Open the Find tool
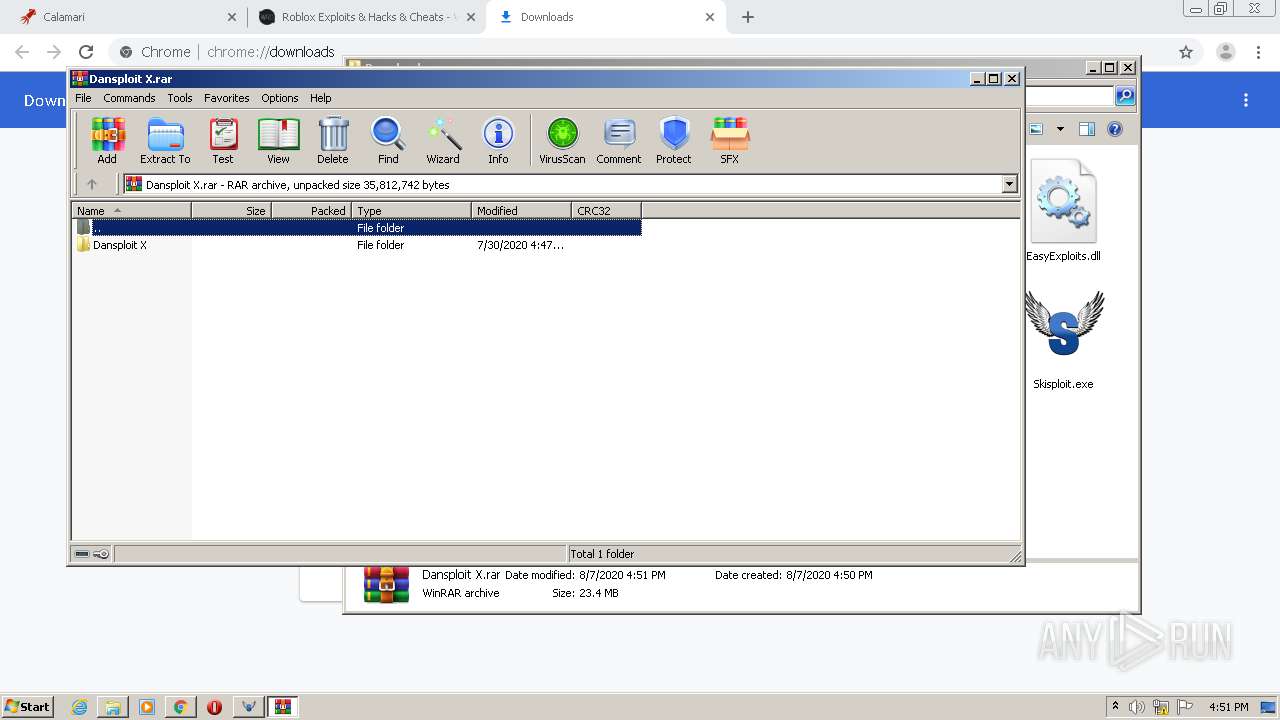1280x720 pixels. pyautogui.click(x=388, y=140)
